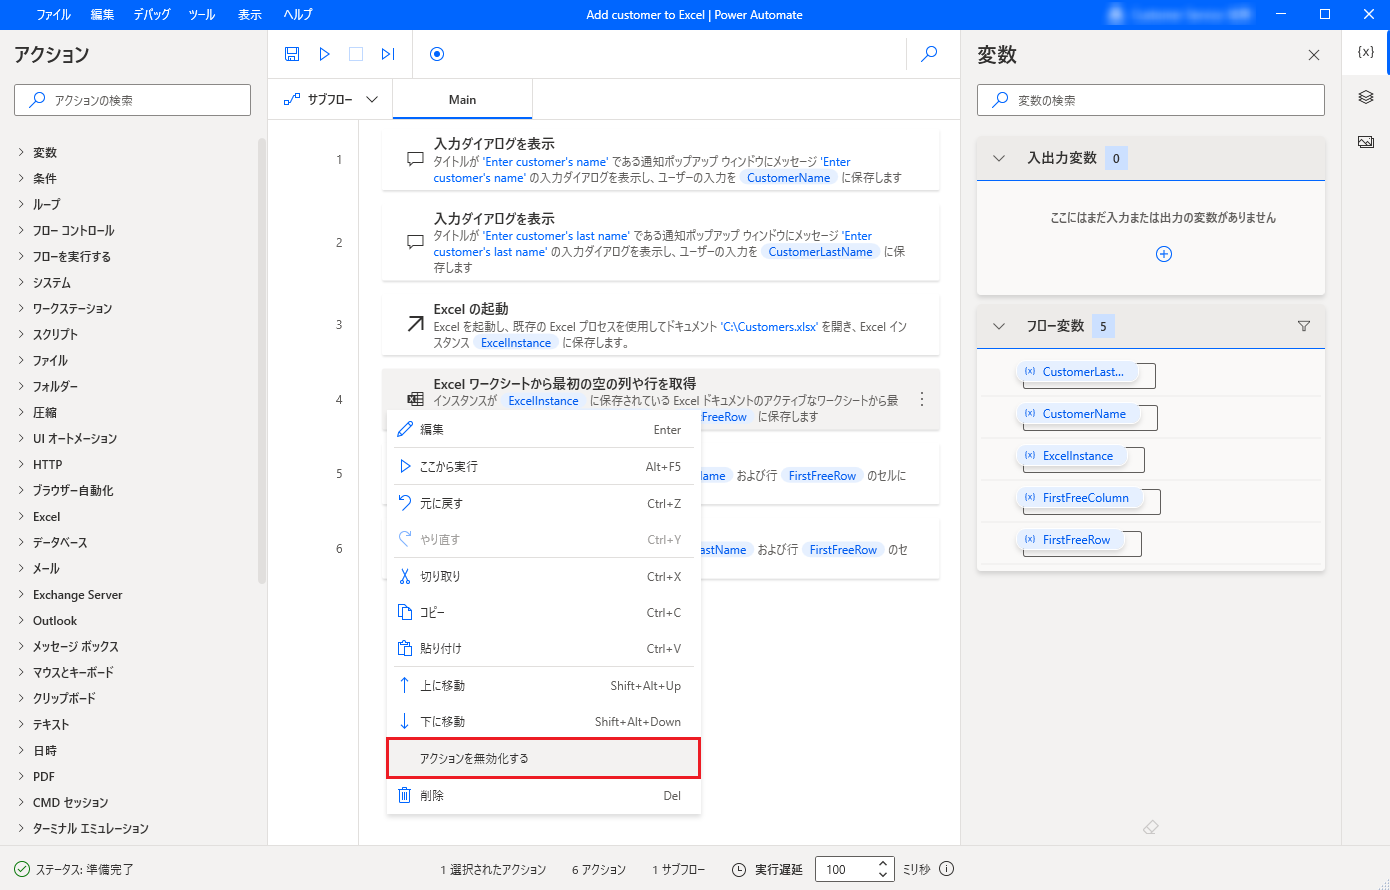
Task: Open flow search magnifier icon
Action: 929,54
